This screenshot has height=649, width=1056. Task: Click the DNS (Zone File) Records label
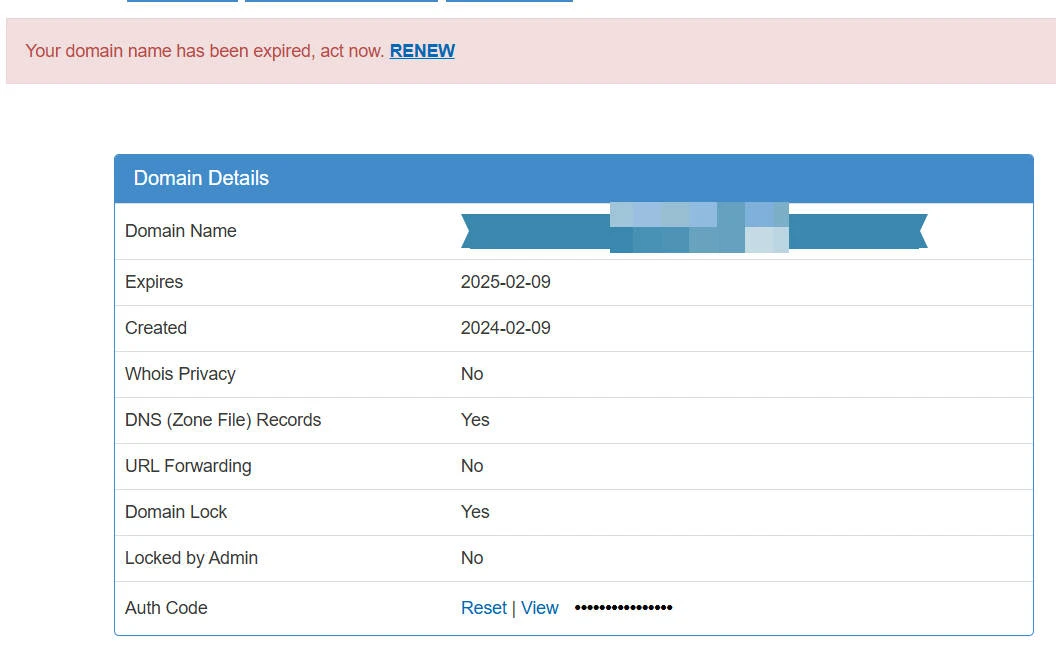tap(223, 420)
